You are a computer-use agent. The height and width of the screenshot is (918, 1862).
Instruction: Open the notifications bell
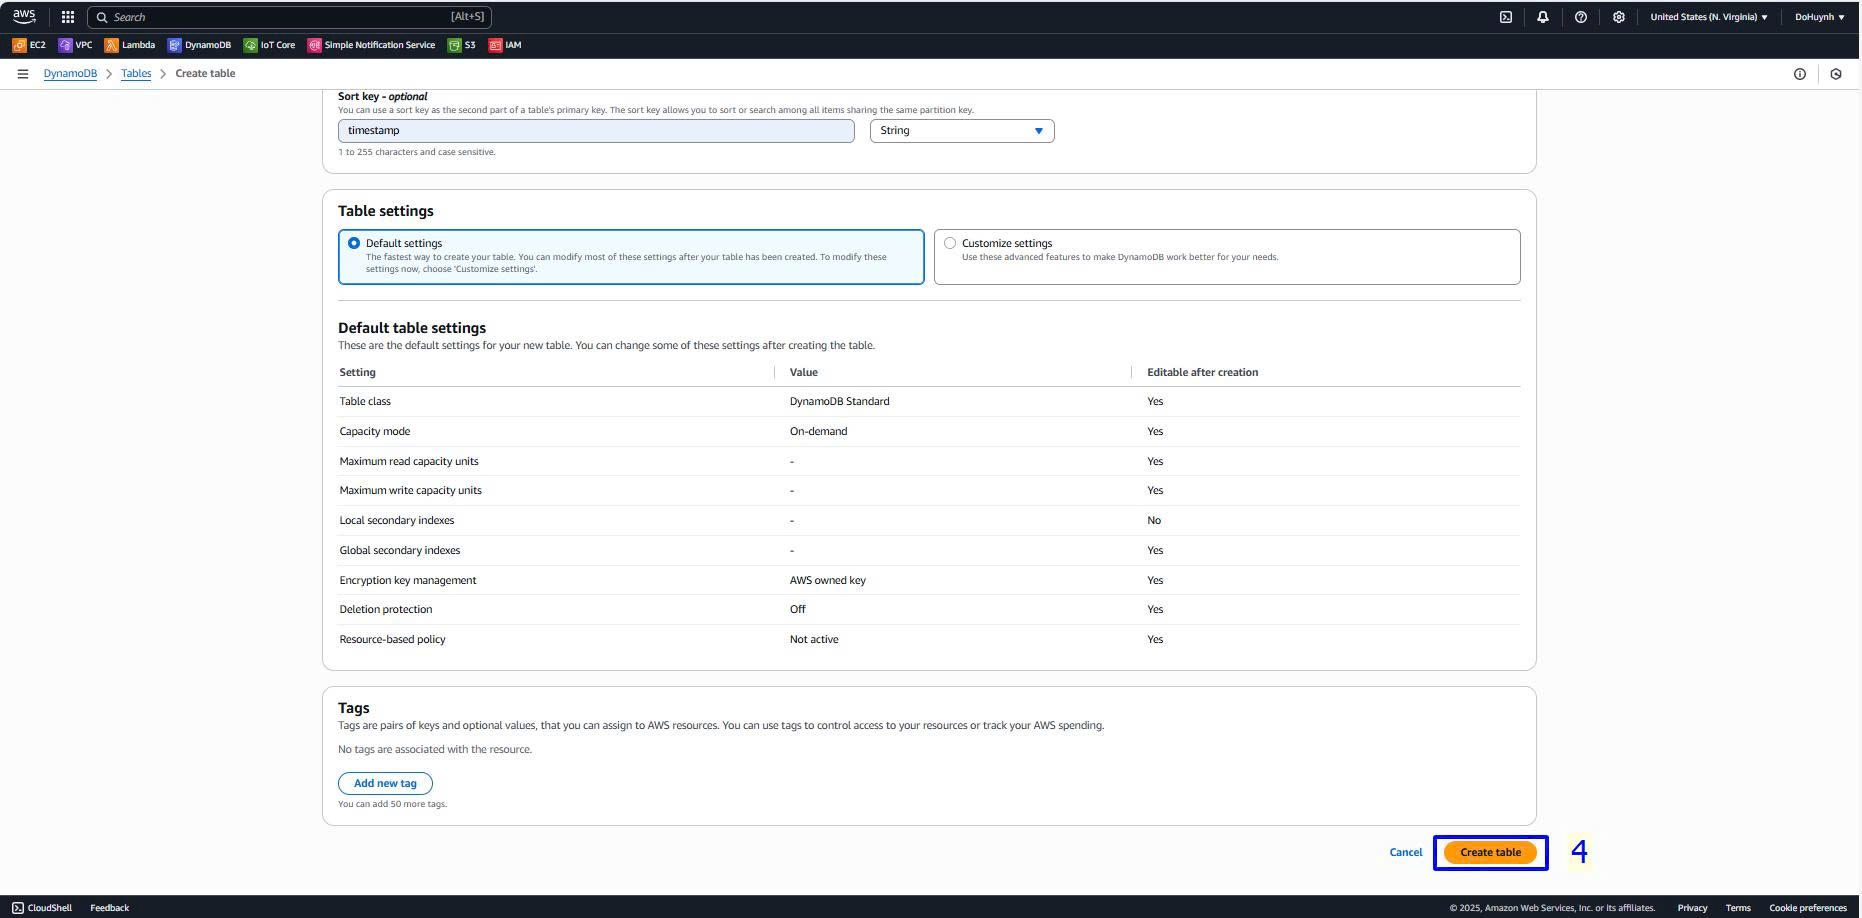tap(1542, 17)
